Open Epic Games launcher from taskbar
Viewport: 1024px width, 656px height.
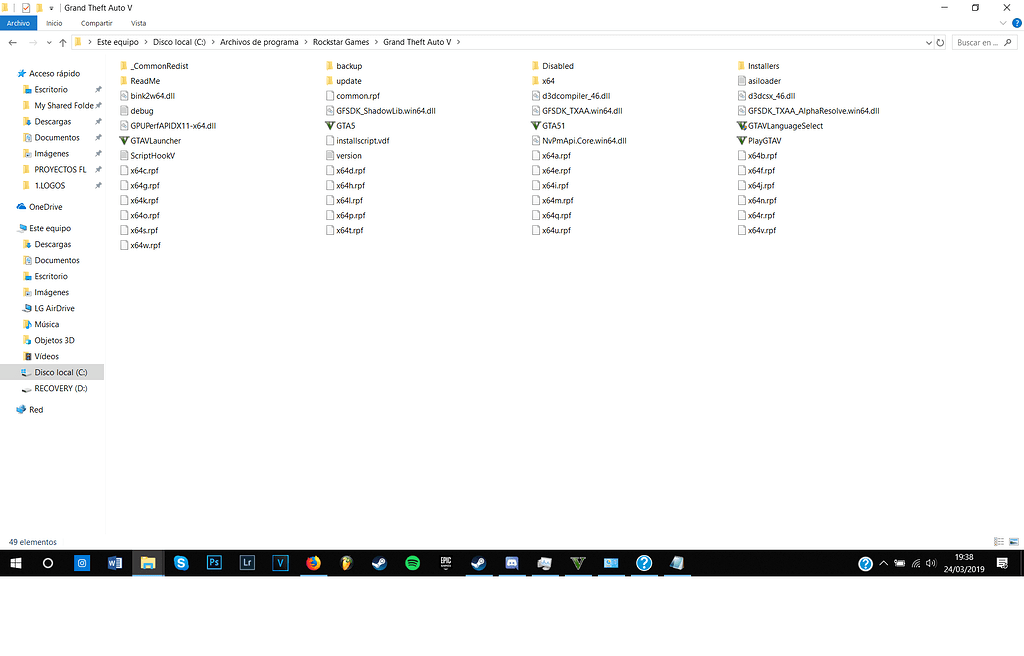[x=445, y=563]
